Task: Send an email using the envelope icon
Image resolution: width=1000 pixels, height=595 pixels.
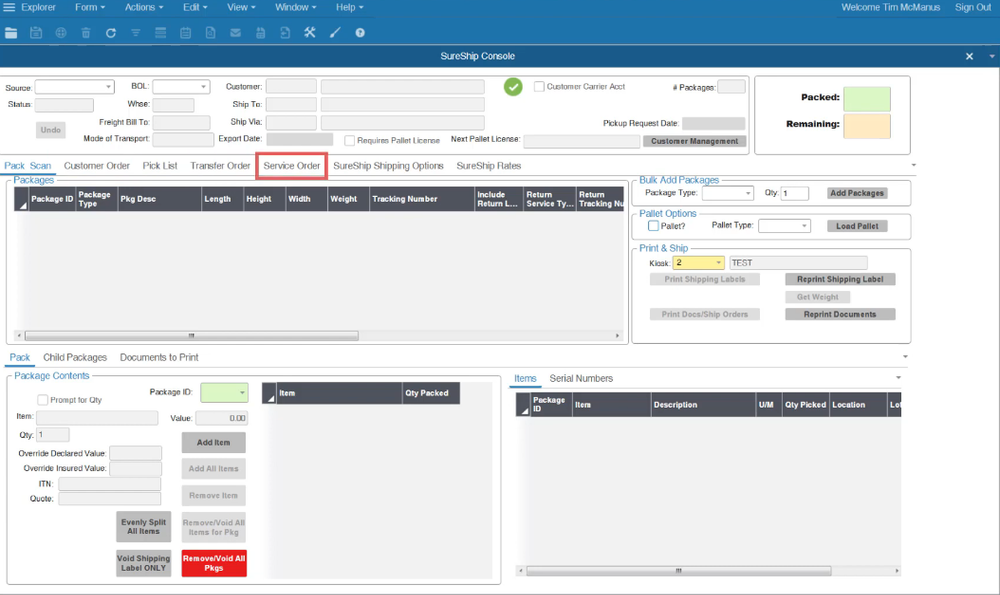Action: (x=235, y=32)
